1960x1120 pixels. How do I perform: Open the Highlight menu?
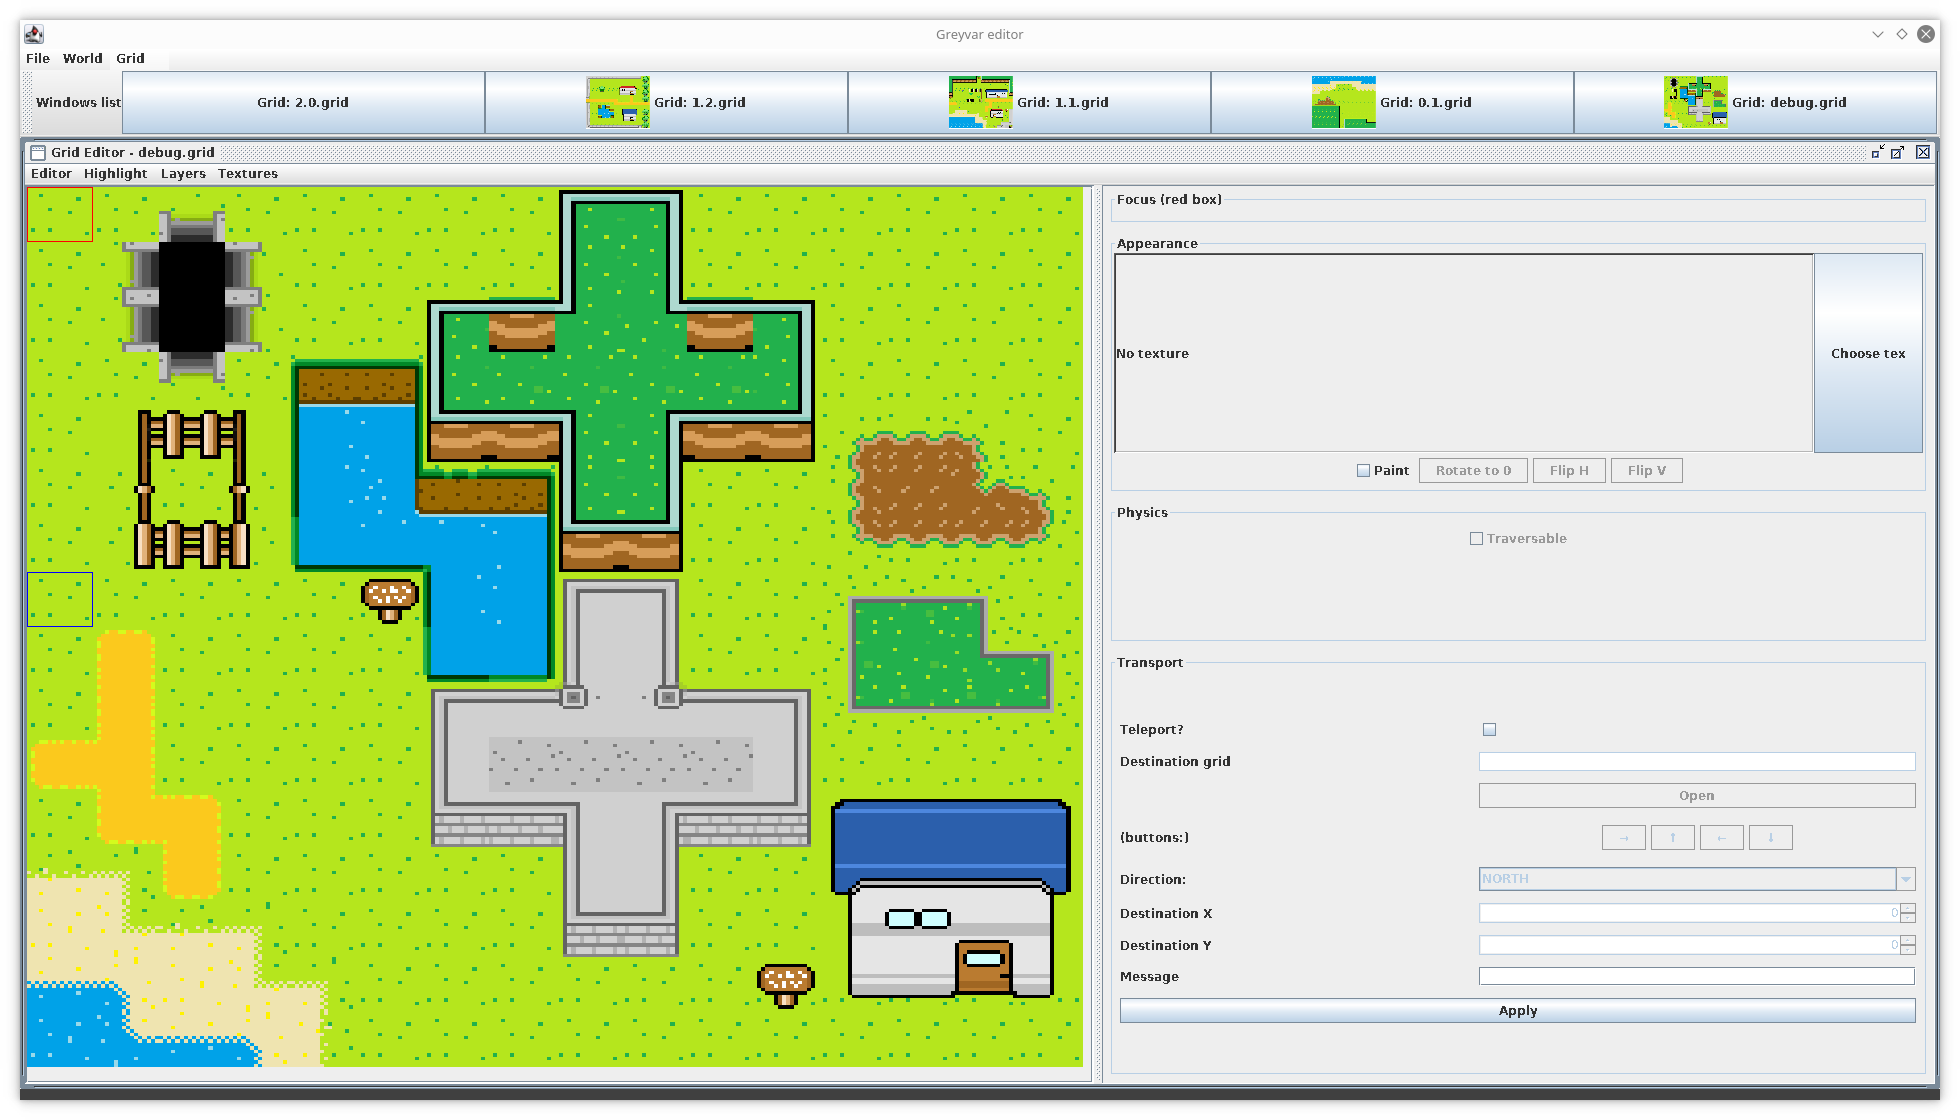pyautogui.click(x=115, y=173)
